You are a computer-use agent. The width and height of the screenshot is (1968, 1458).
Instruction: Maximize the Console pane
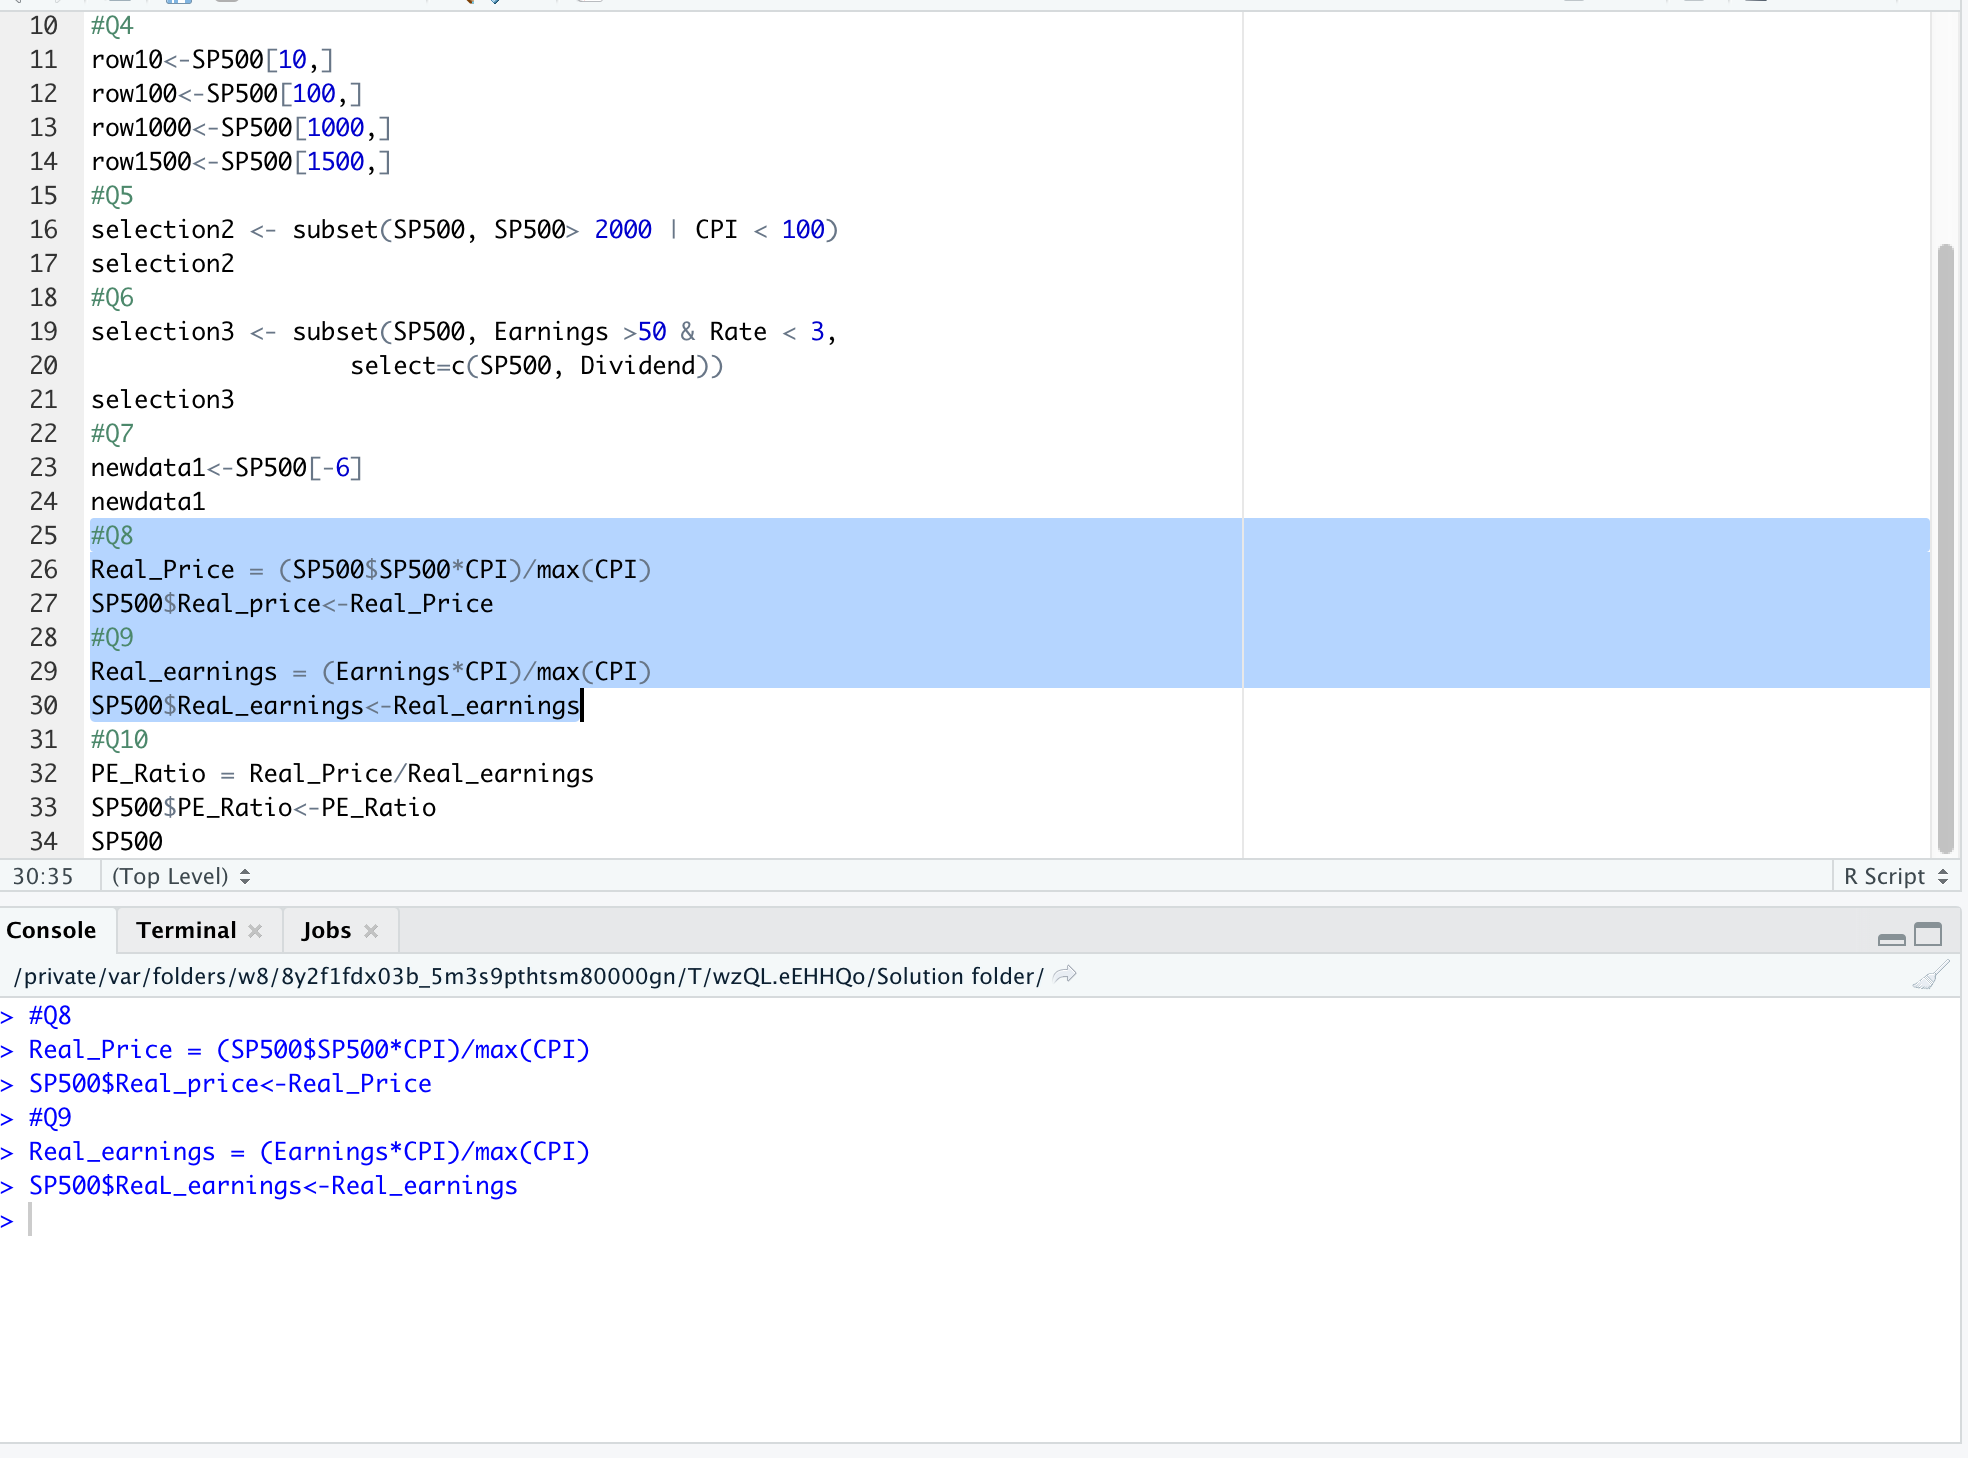(1928, 935)
